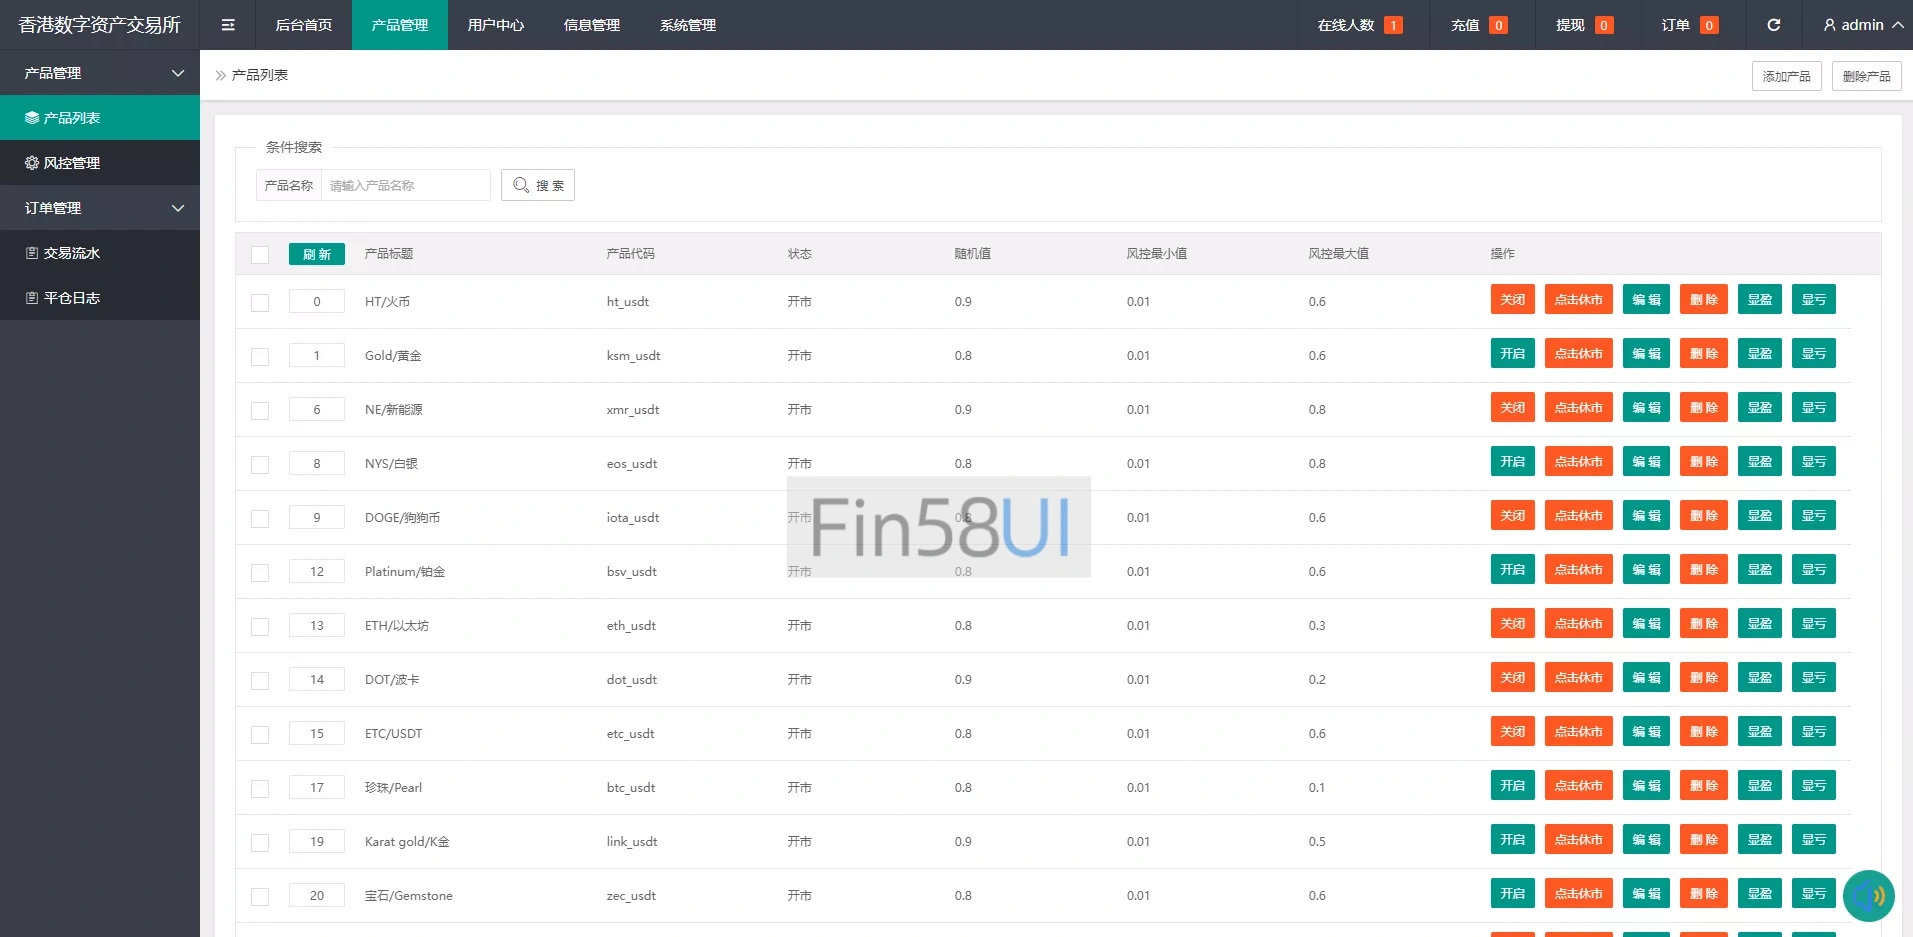
Task: Toggle the select-all checkbox in table header
Action: (260, 255)
